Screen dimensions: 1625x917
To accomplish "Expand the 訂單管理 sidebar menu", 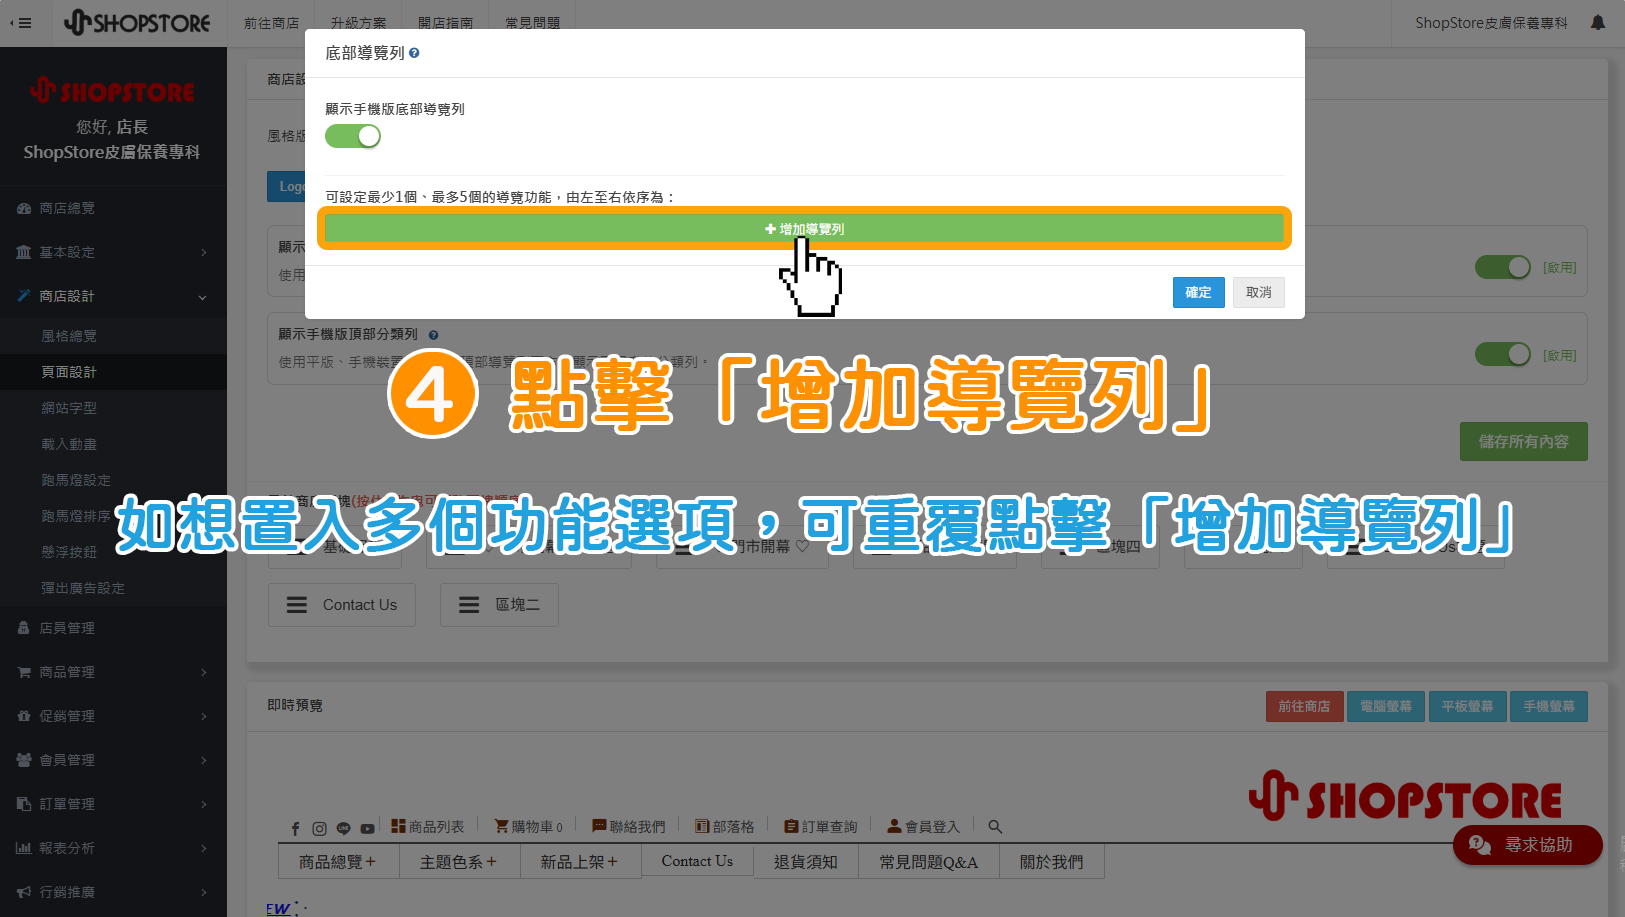I will click(x=113, y=804).
